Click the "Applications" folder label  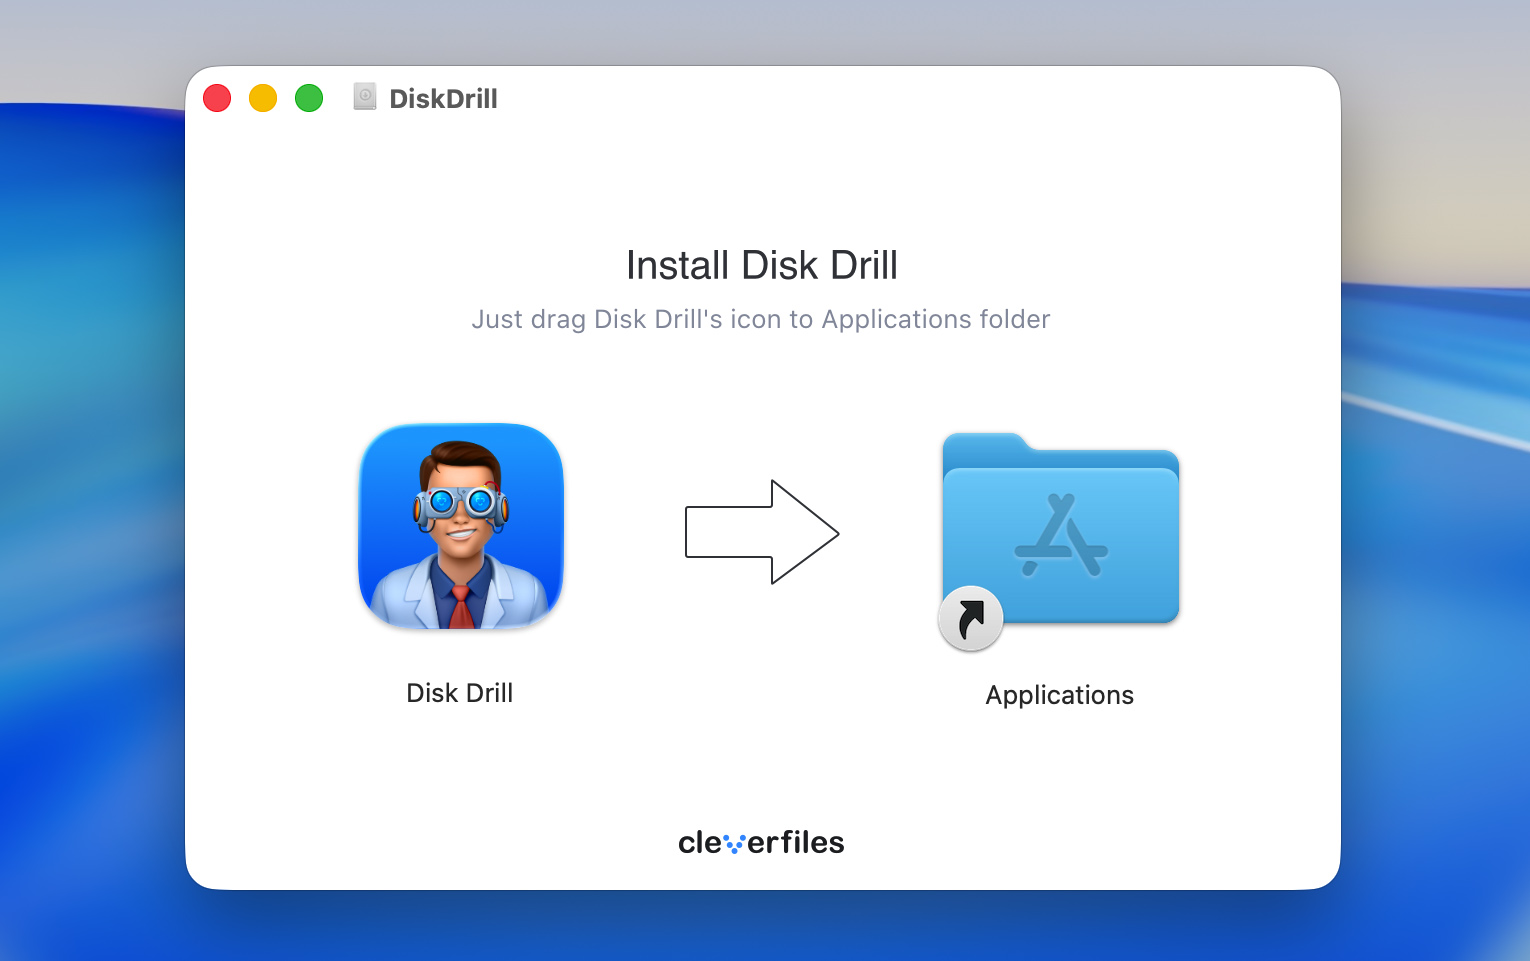pos(1060,696)
